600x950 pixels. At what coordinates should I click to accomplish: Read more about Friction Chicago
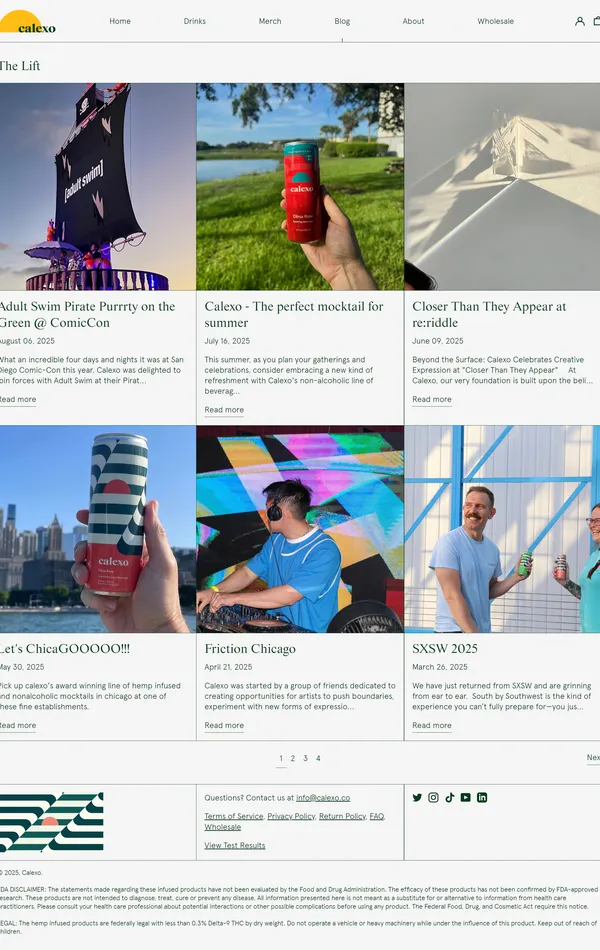(224, 725)
